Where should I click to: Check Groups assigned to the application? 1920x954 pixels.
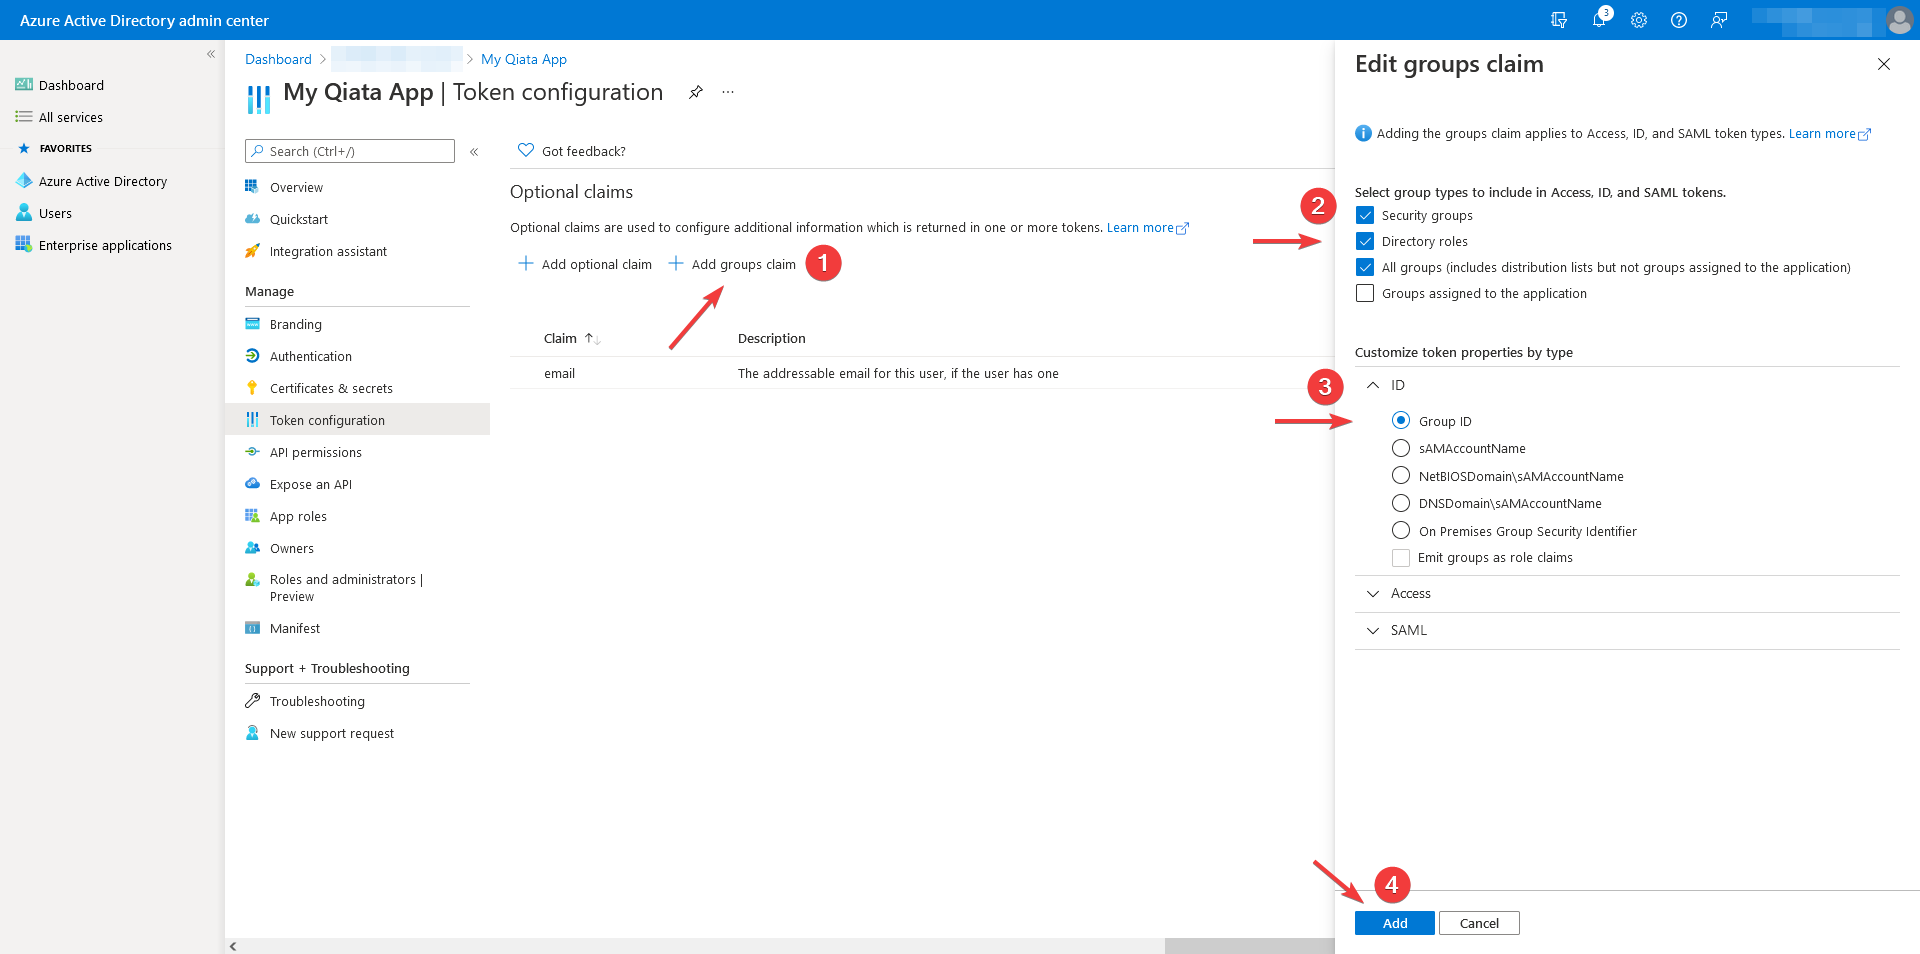1365,292
